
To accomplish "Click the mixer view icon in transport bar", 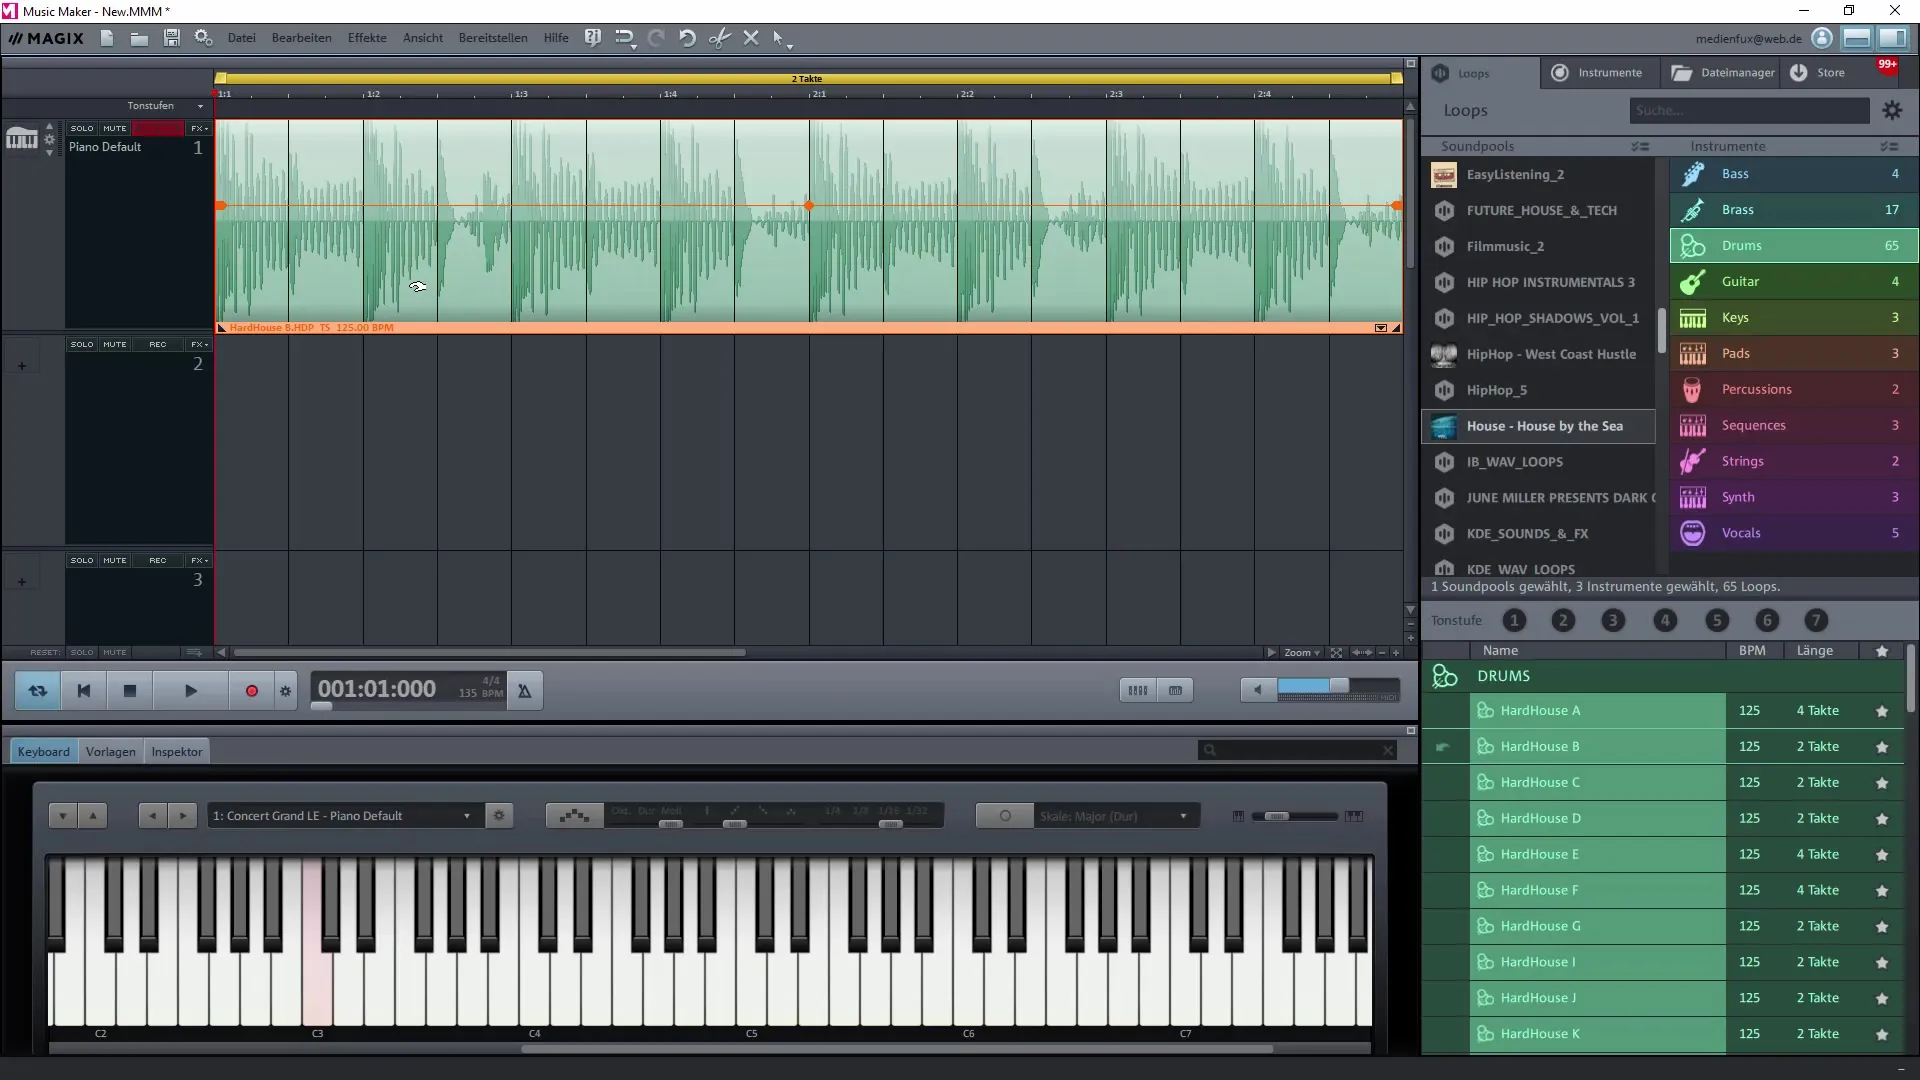I will tap(1137, 690).
